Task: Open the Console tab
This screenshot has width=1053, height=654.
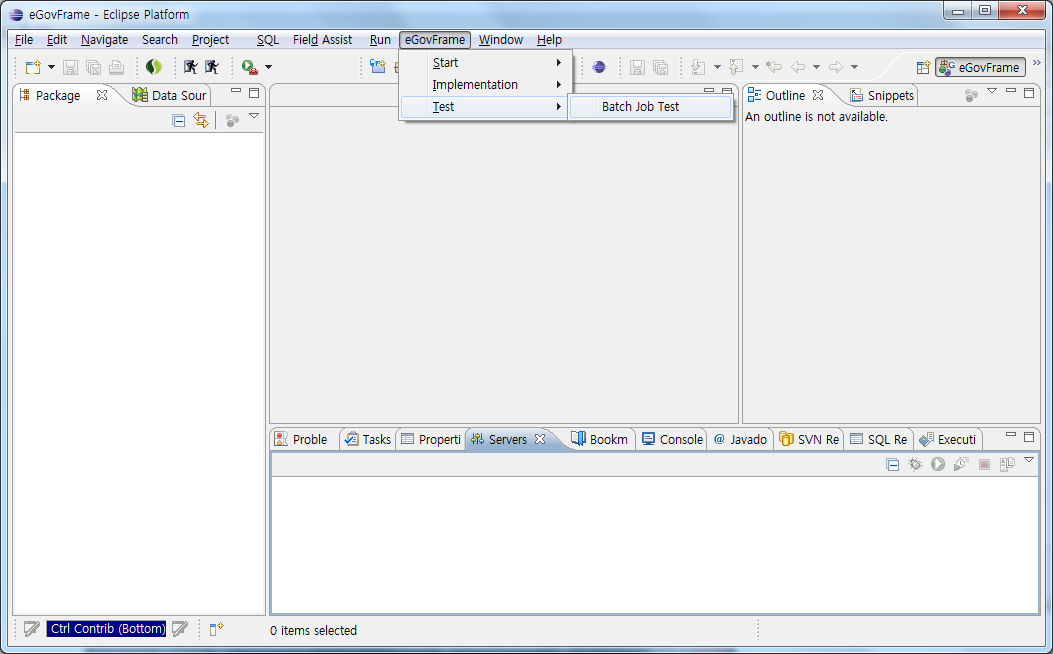Action: click(x=672, y=439)
